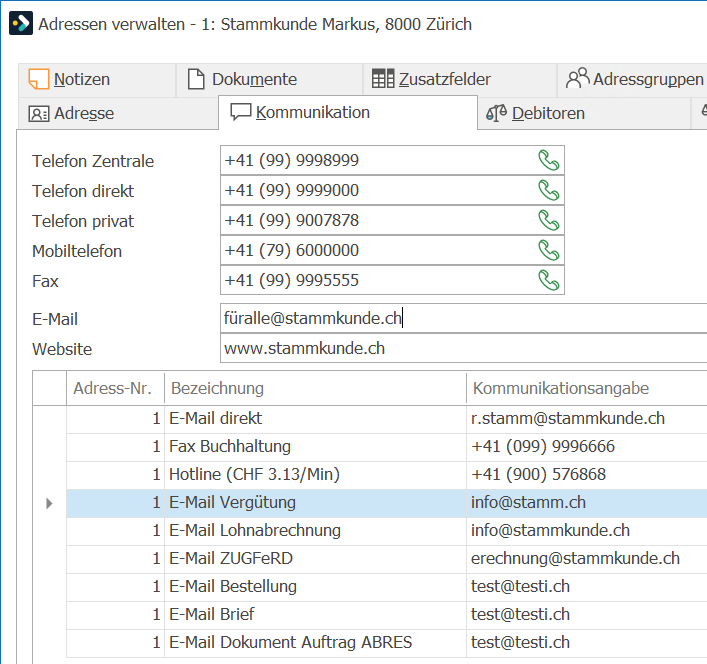Image resolution: width=707 pixels, height=664 pixels.
Task: Select the 'E-Mail ZUGFeRD' row
Action: click(x=386, y=559)
